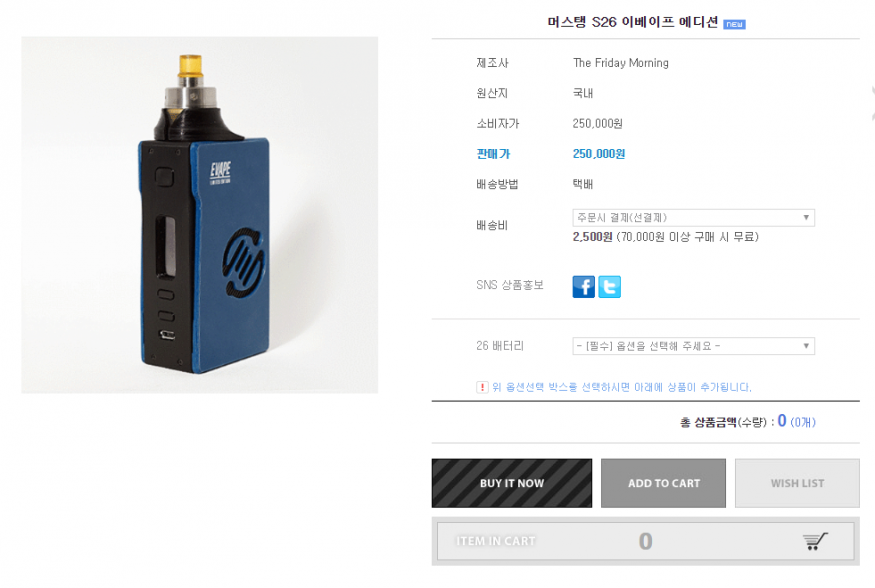The width and height of the screenshot is (875, 588).
Task: Share product on Facebook icon
Action: [x=583, y=287]
